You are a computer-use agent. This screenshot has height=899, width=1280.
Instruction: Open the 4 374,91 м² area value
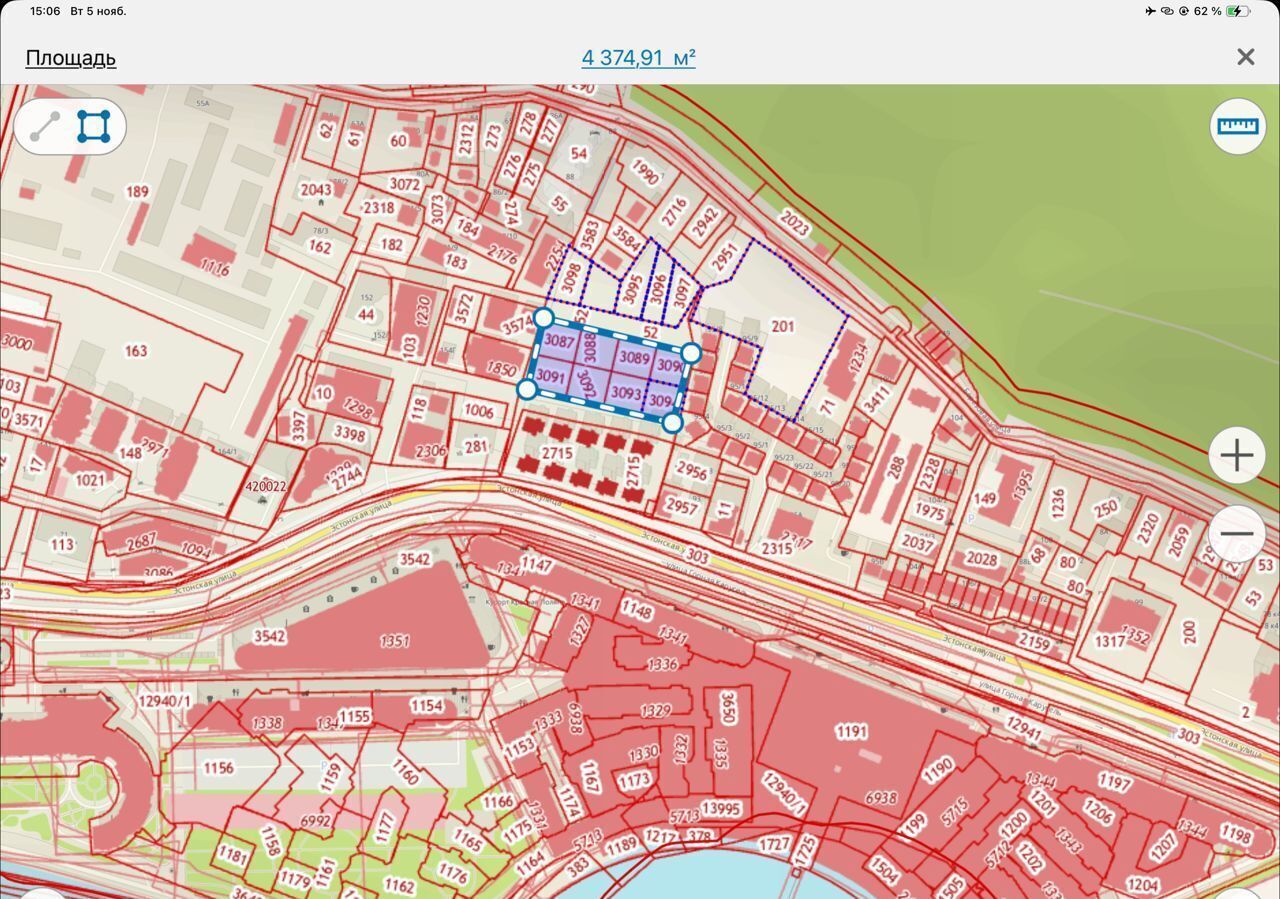click(x=638, y=58)
